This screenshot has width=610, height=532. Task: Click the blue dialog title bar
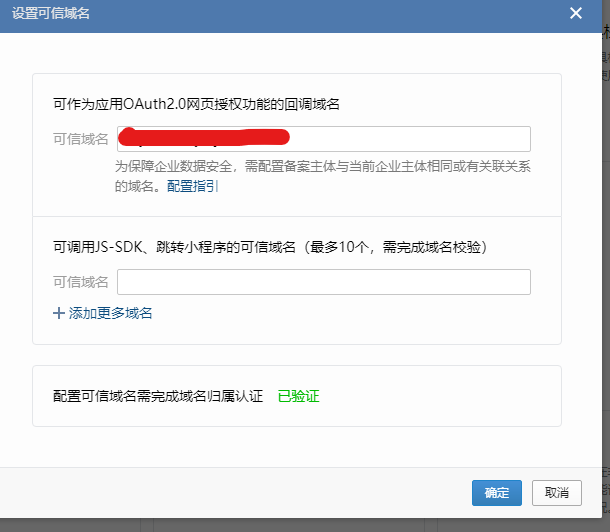pyautogui.click(x=300, y=13)
